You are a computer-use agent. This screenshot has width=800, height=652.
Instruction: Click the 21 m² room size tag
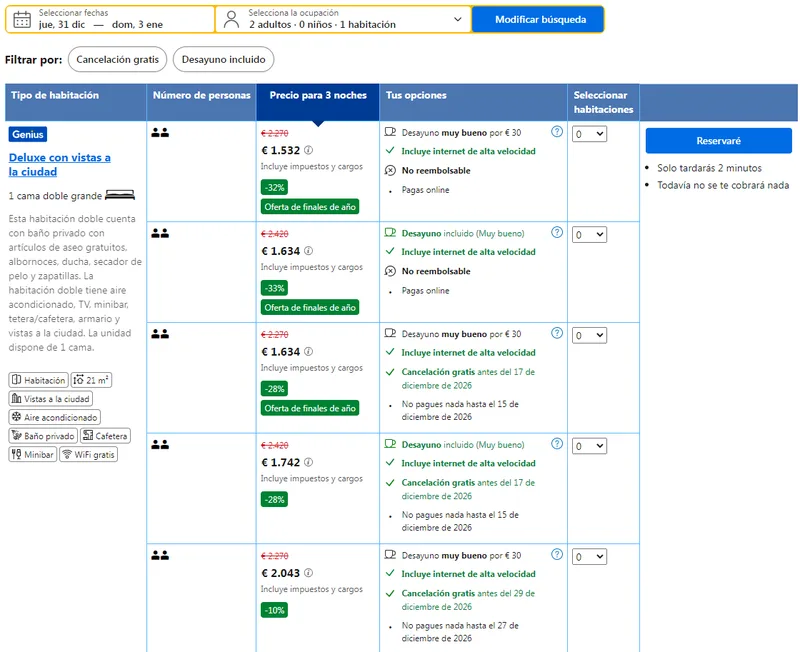91,380
